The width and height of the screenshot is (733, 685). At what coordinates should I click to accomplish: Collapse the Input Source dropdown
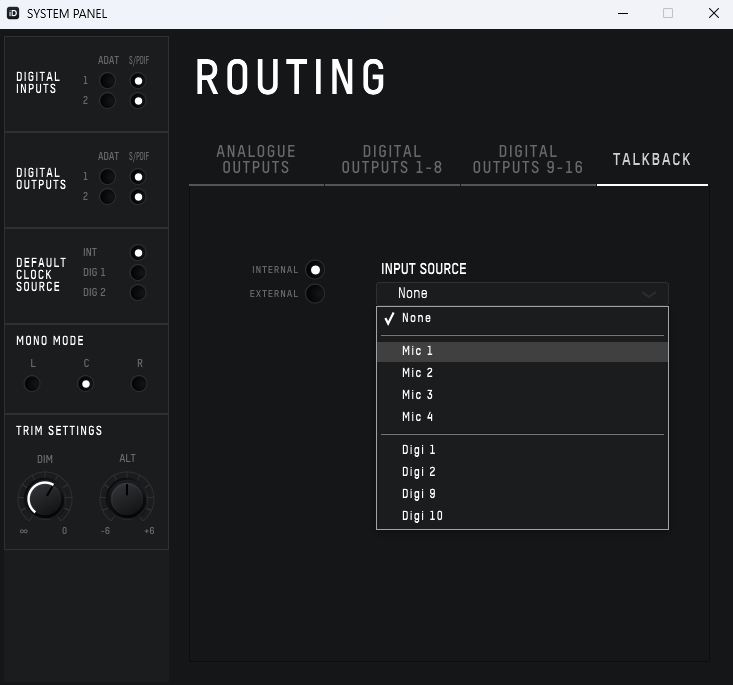tap(522, 294)
